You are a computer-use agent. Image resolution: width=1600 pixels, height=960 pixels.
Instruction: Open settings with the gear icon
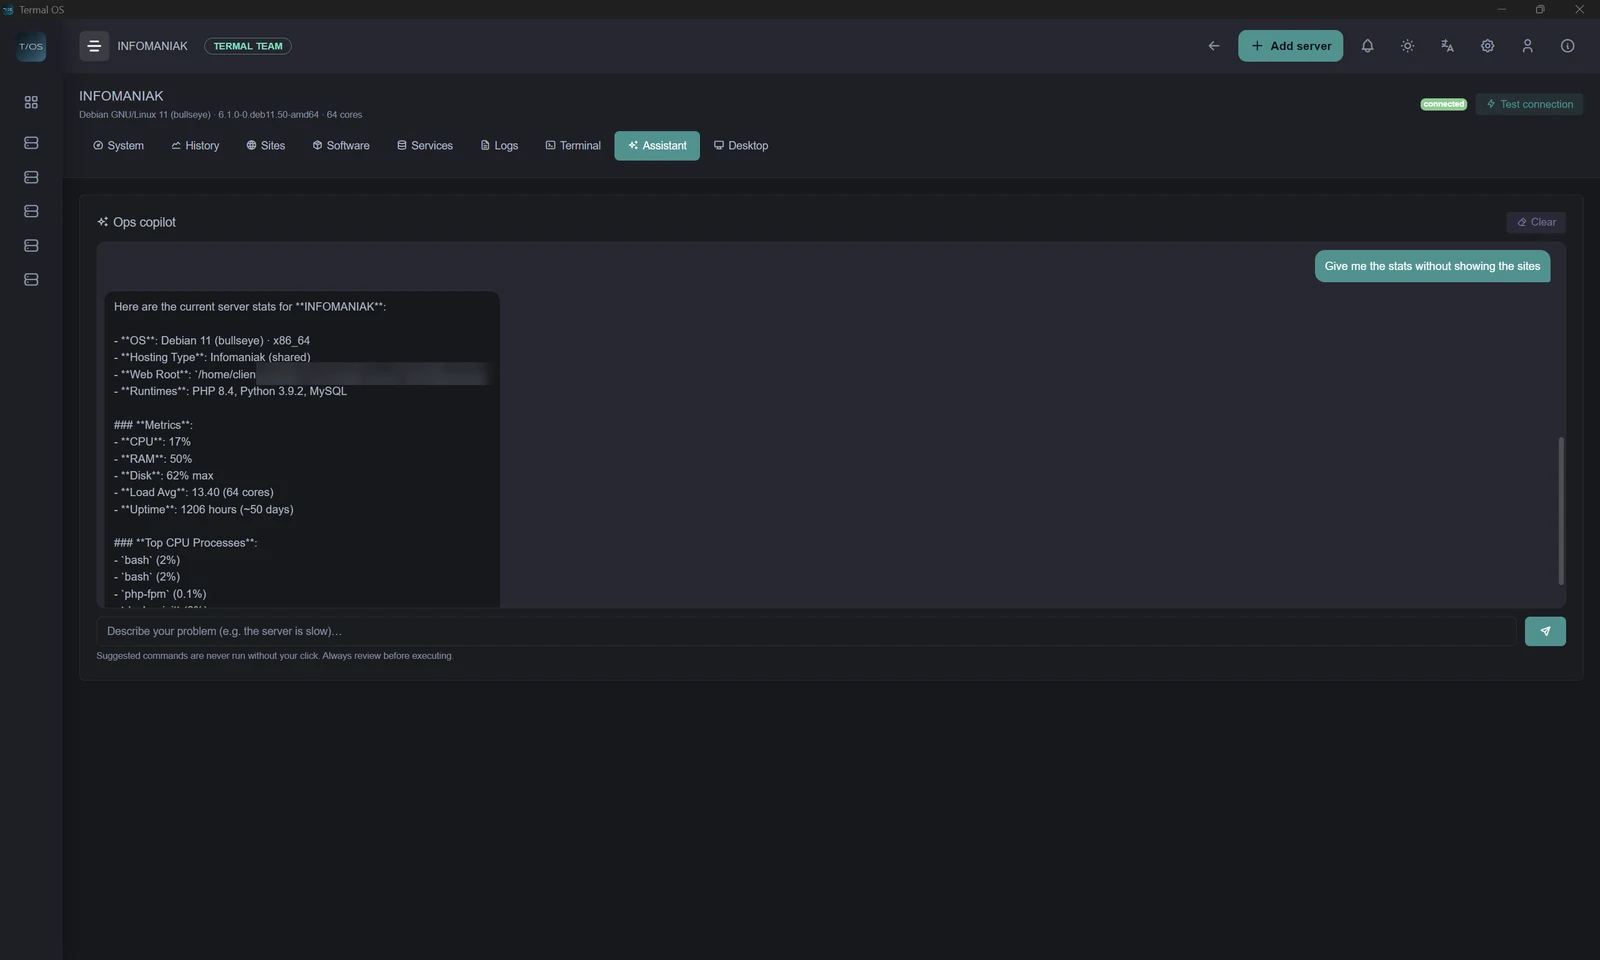pyautogui.click(x=1487, y=46)
